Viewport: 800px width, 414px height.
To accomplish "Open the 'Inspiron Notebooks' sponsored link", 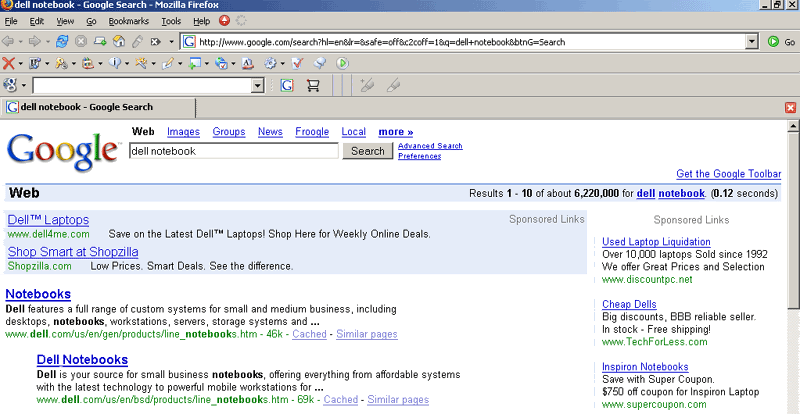I will pos(645,367).
